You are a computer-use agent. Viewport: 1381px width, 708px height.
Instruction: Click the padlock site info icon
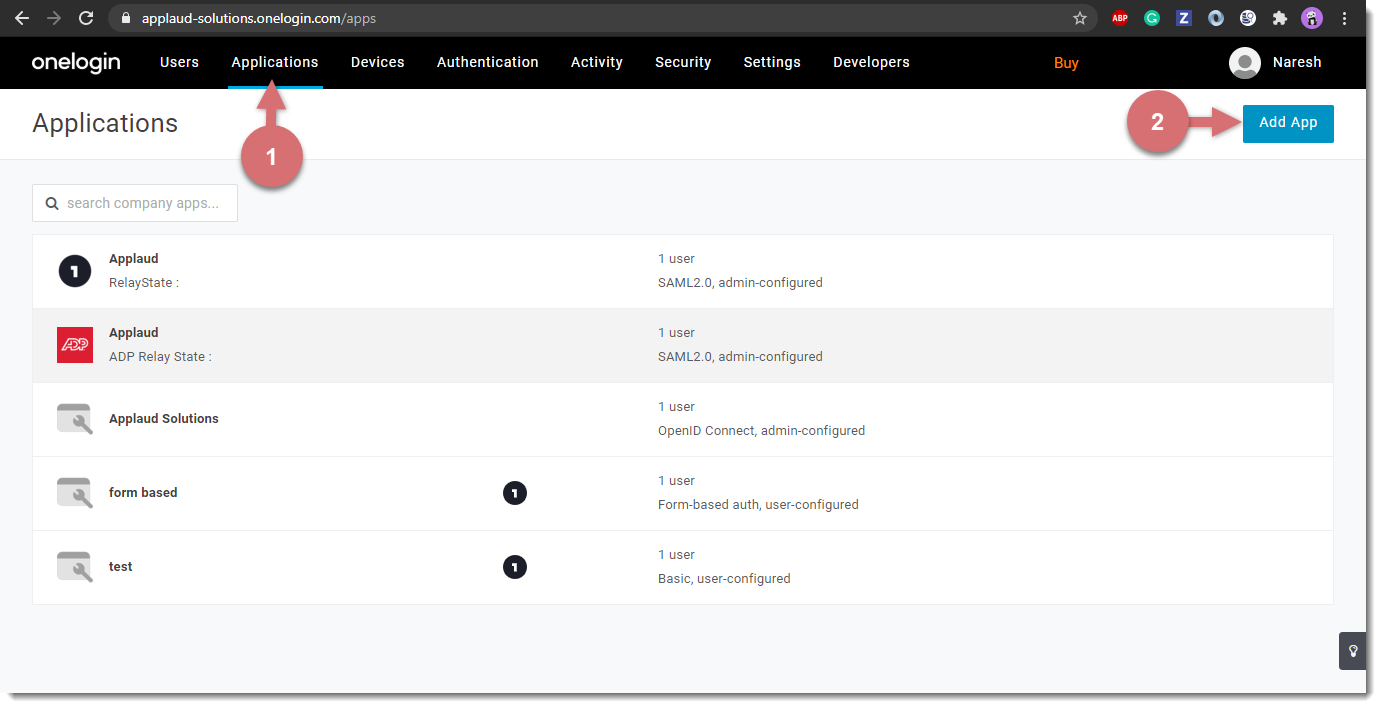pyautogui.click(x=125, y=18)
